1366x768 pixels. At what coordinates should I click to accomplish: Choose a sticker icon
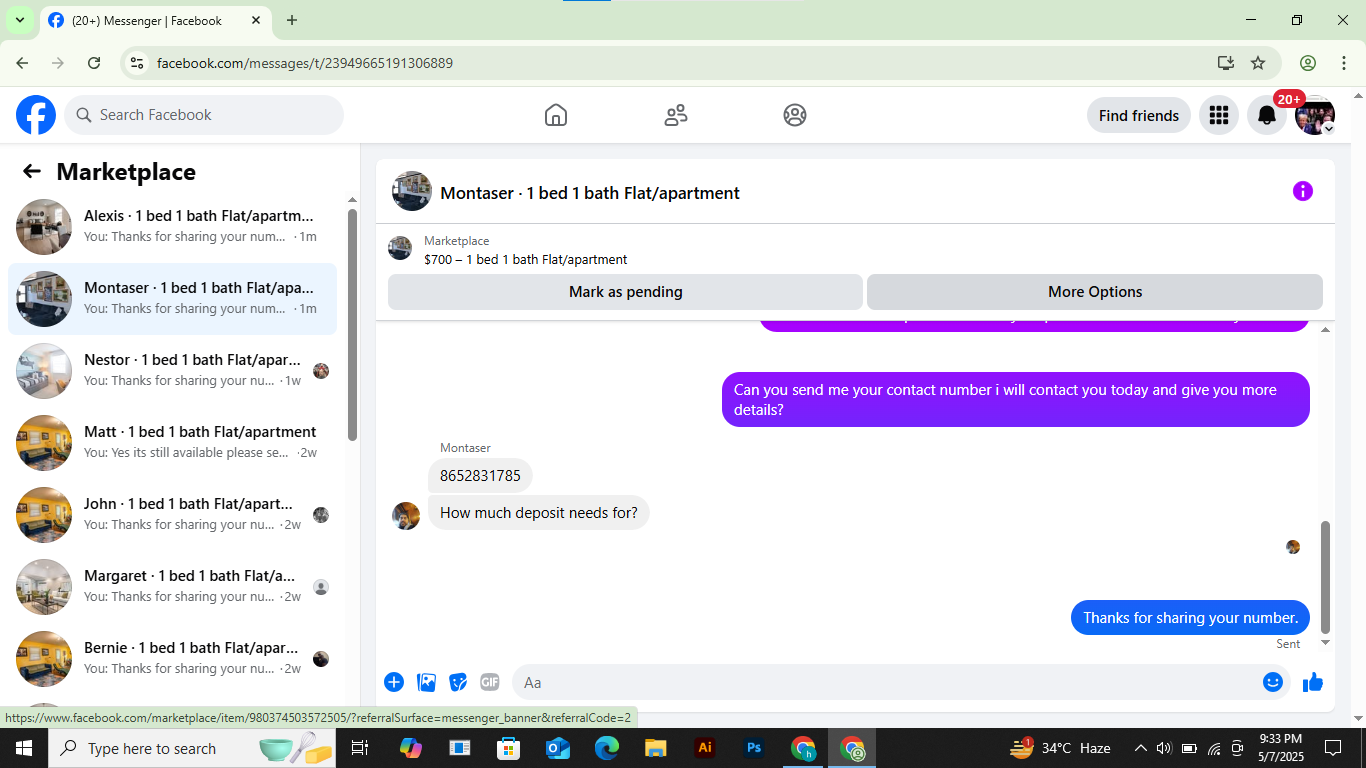pos(458,682)
